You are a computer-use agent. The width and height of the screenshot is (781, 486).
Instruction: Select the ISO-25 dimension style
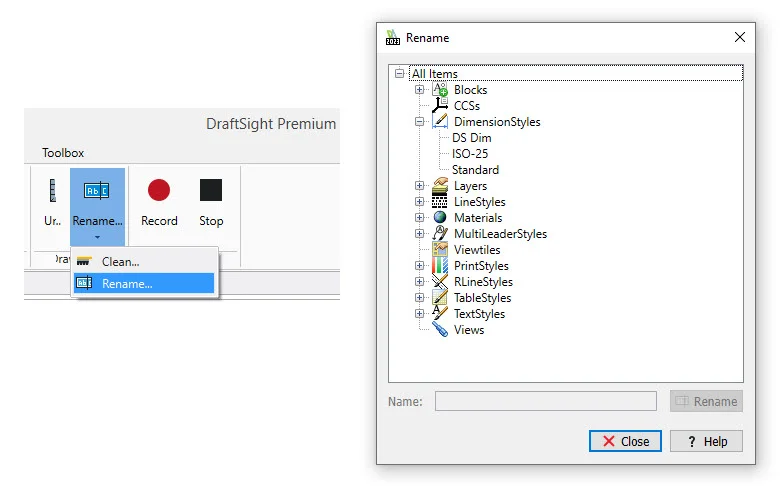[471, 154]
